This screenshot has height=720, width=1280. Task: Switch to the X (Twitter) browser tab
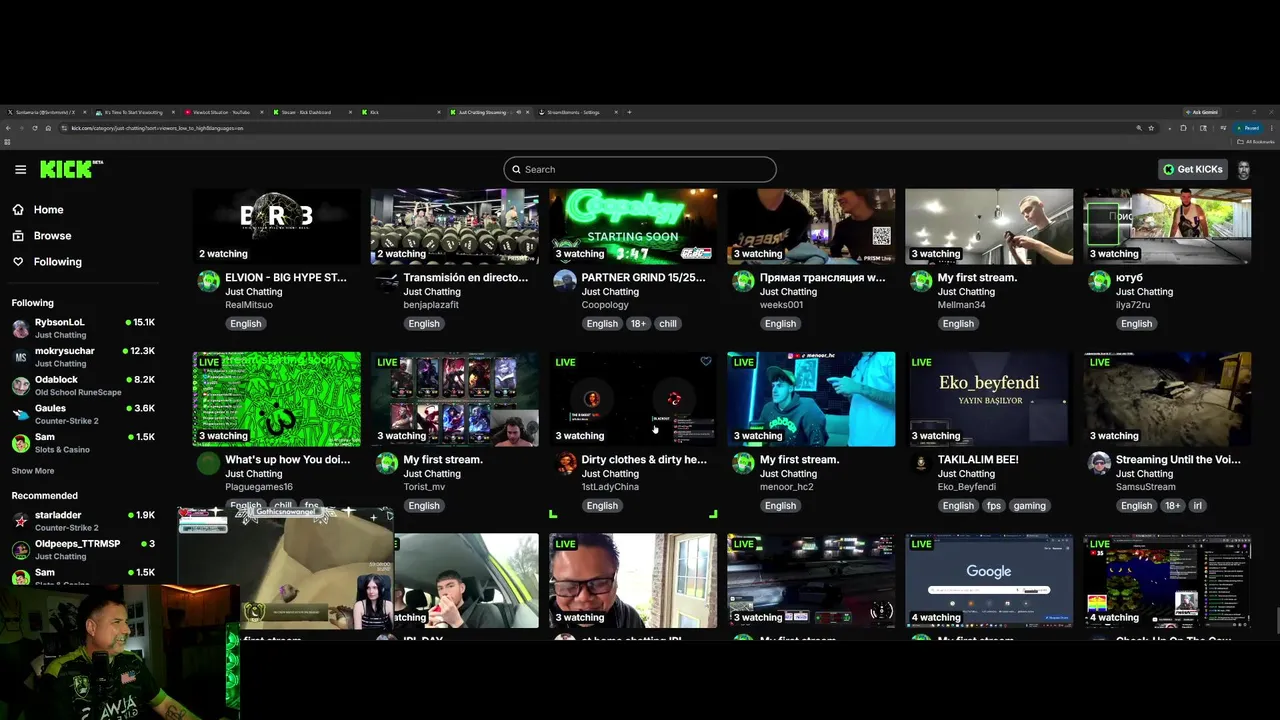click(45, 112)
